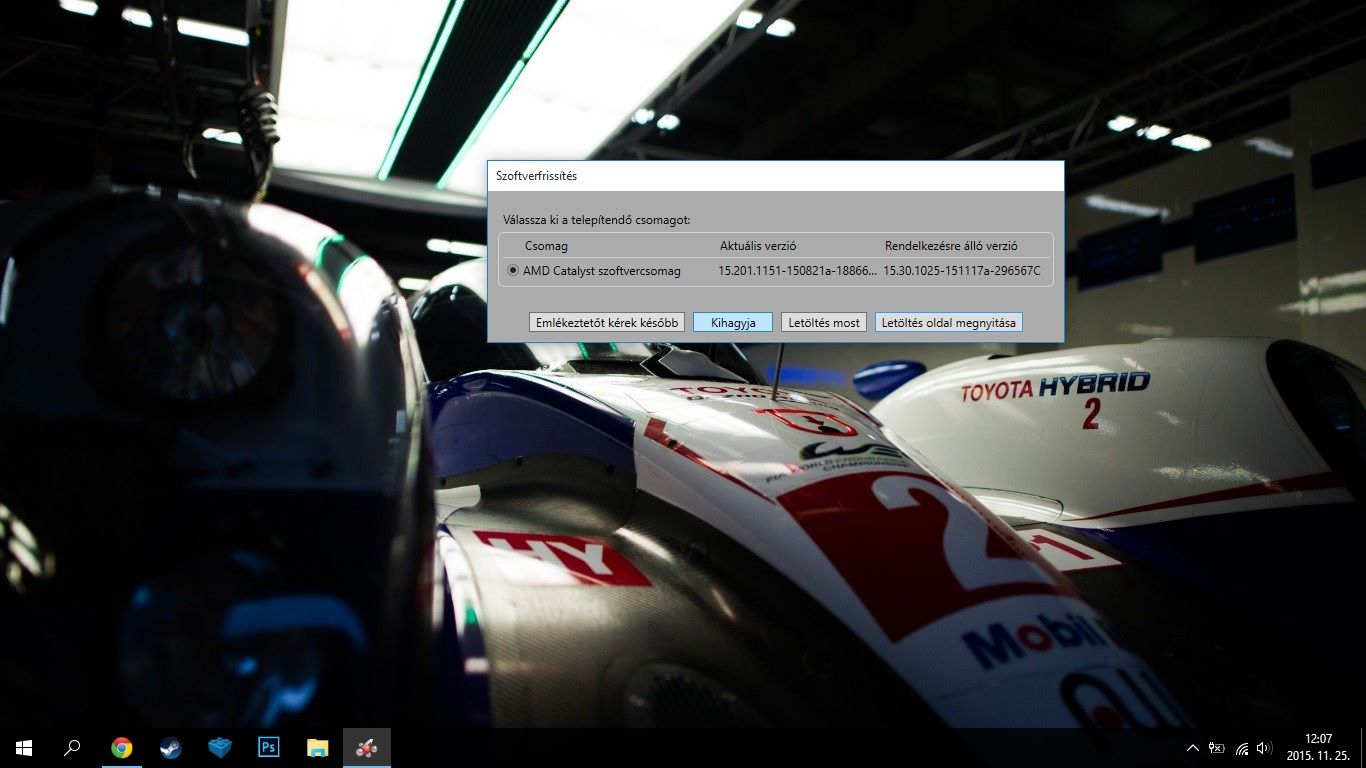Click the current version 15.201.1151 value
This screenshot has height=768, width=1366.
click(x=798, y=270)
